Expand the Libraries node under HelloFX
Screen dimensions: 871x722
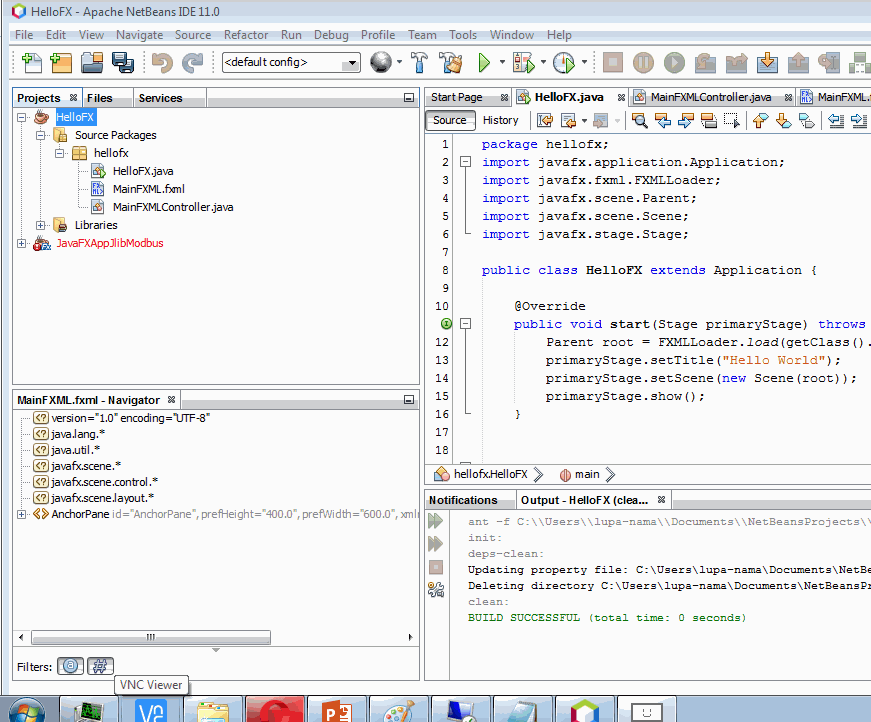coord(42,225)
